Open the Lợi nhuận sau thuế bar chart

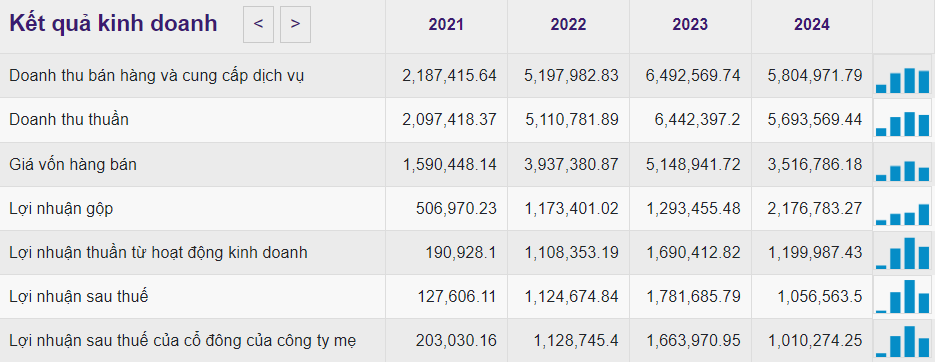[x=902, y=296]
